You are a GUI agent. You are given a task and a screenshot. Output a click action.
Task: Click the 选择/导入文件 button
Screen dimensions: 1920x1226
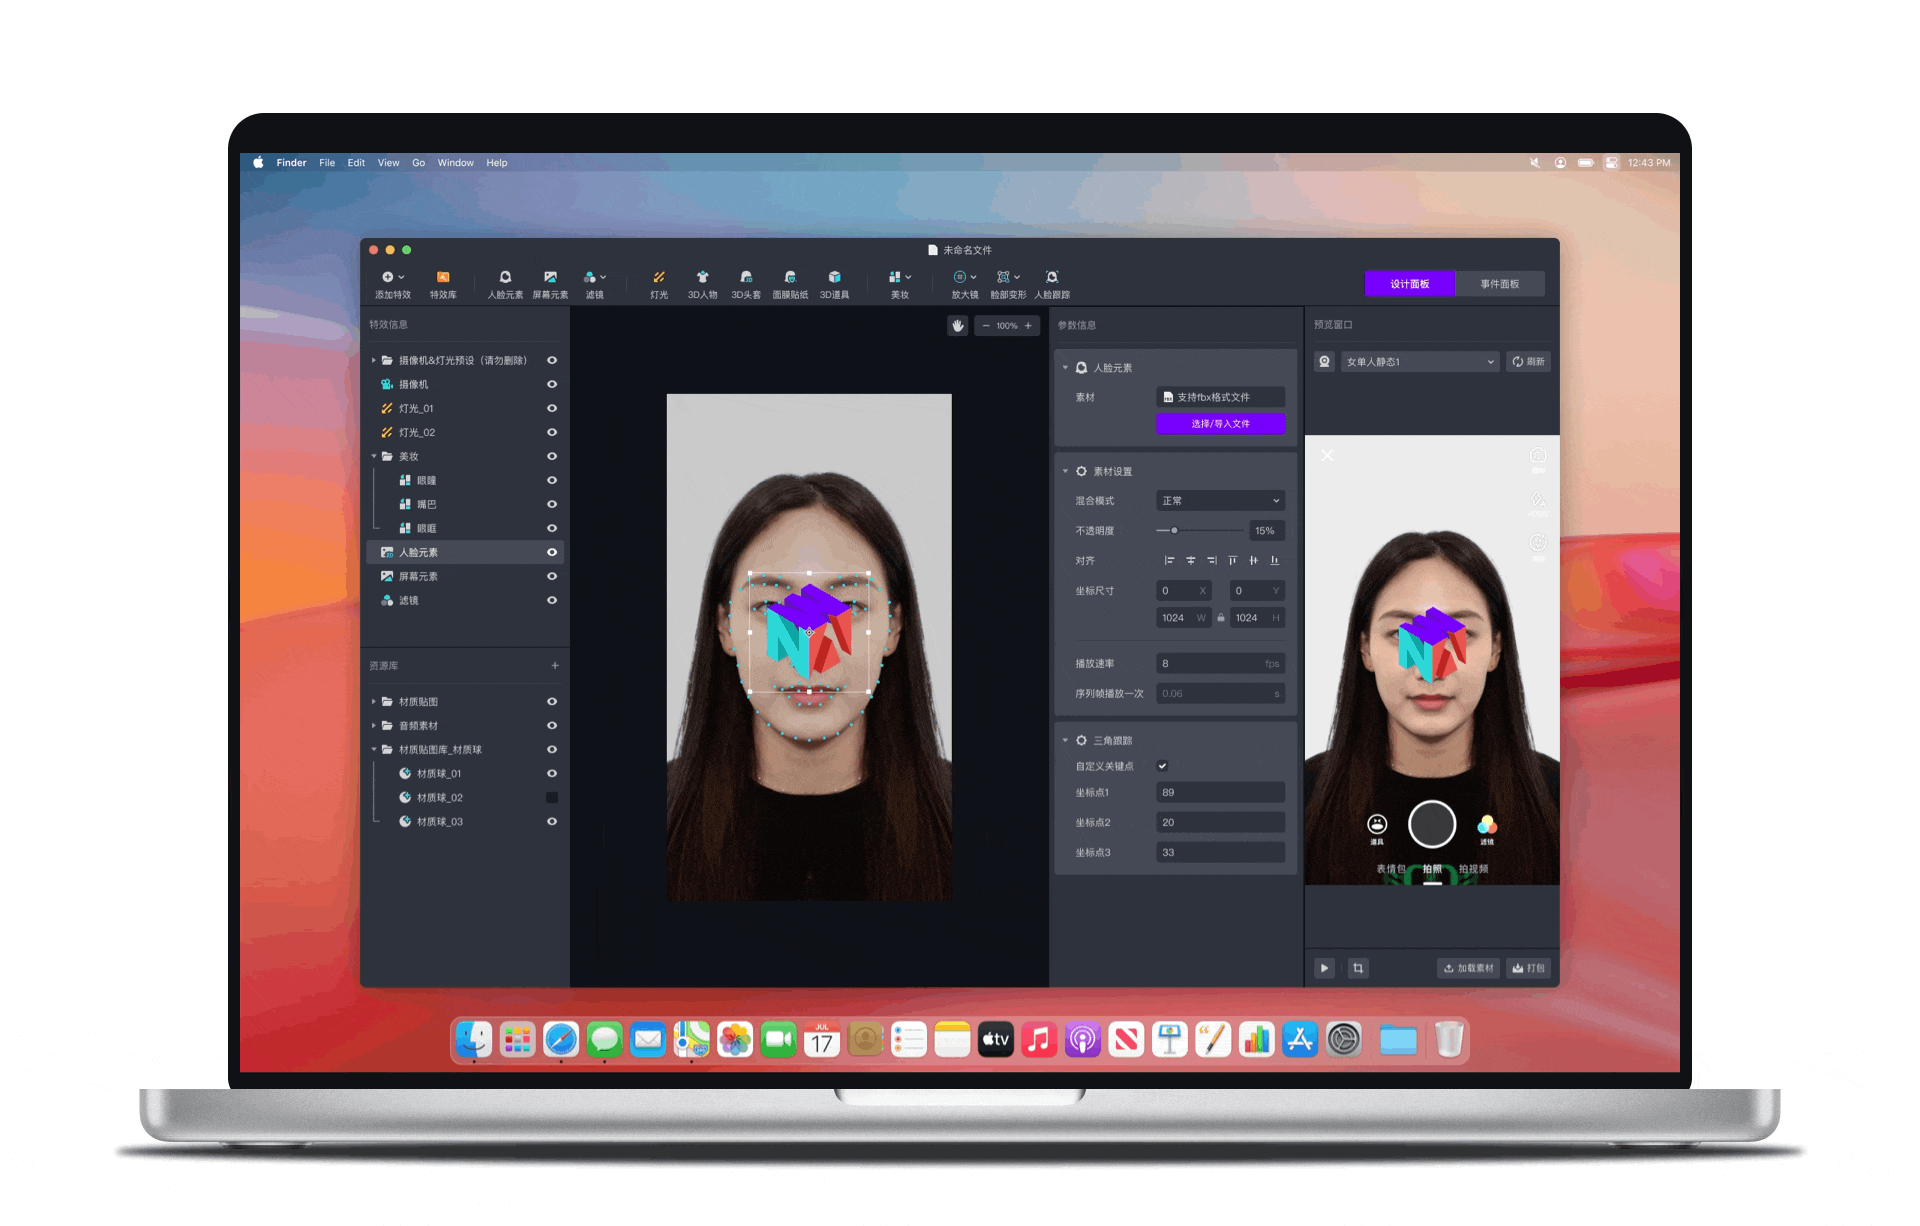pyautogui.click(x=1220, y=424)
